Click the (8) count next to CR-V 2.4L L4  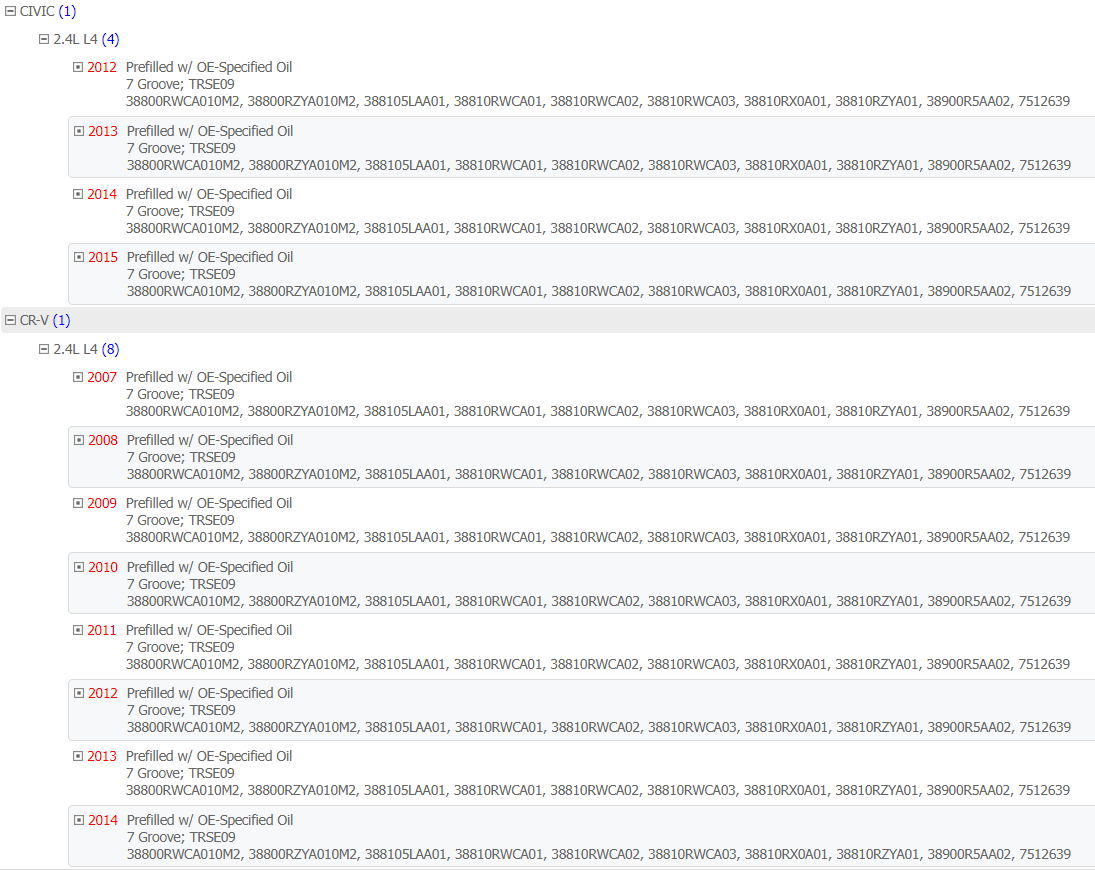point(110,349)
